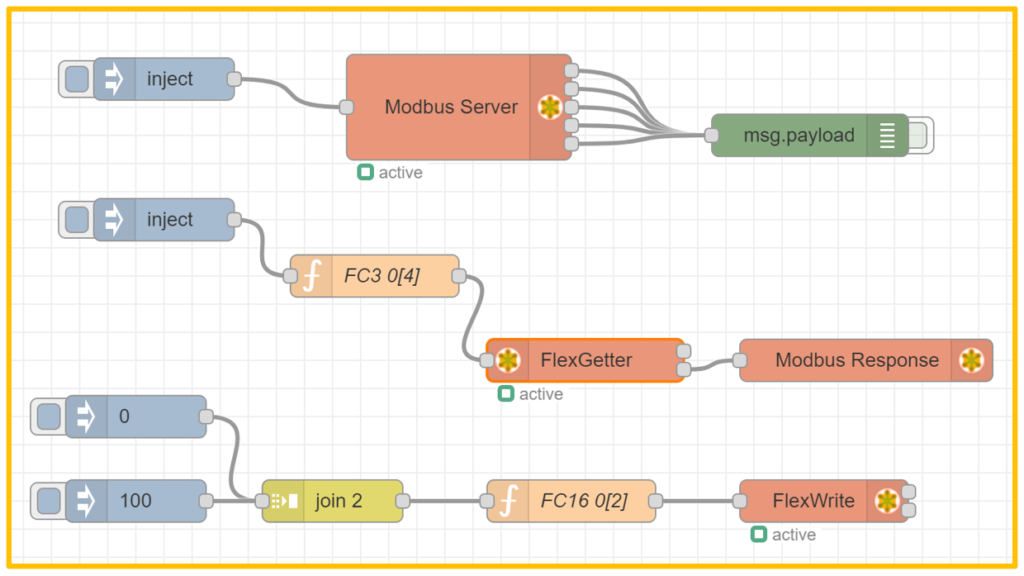Click the Modbus Response node's star icon

[x=971, y=360]
